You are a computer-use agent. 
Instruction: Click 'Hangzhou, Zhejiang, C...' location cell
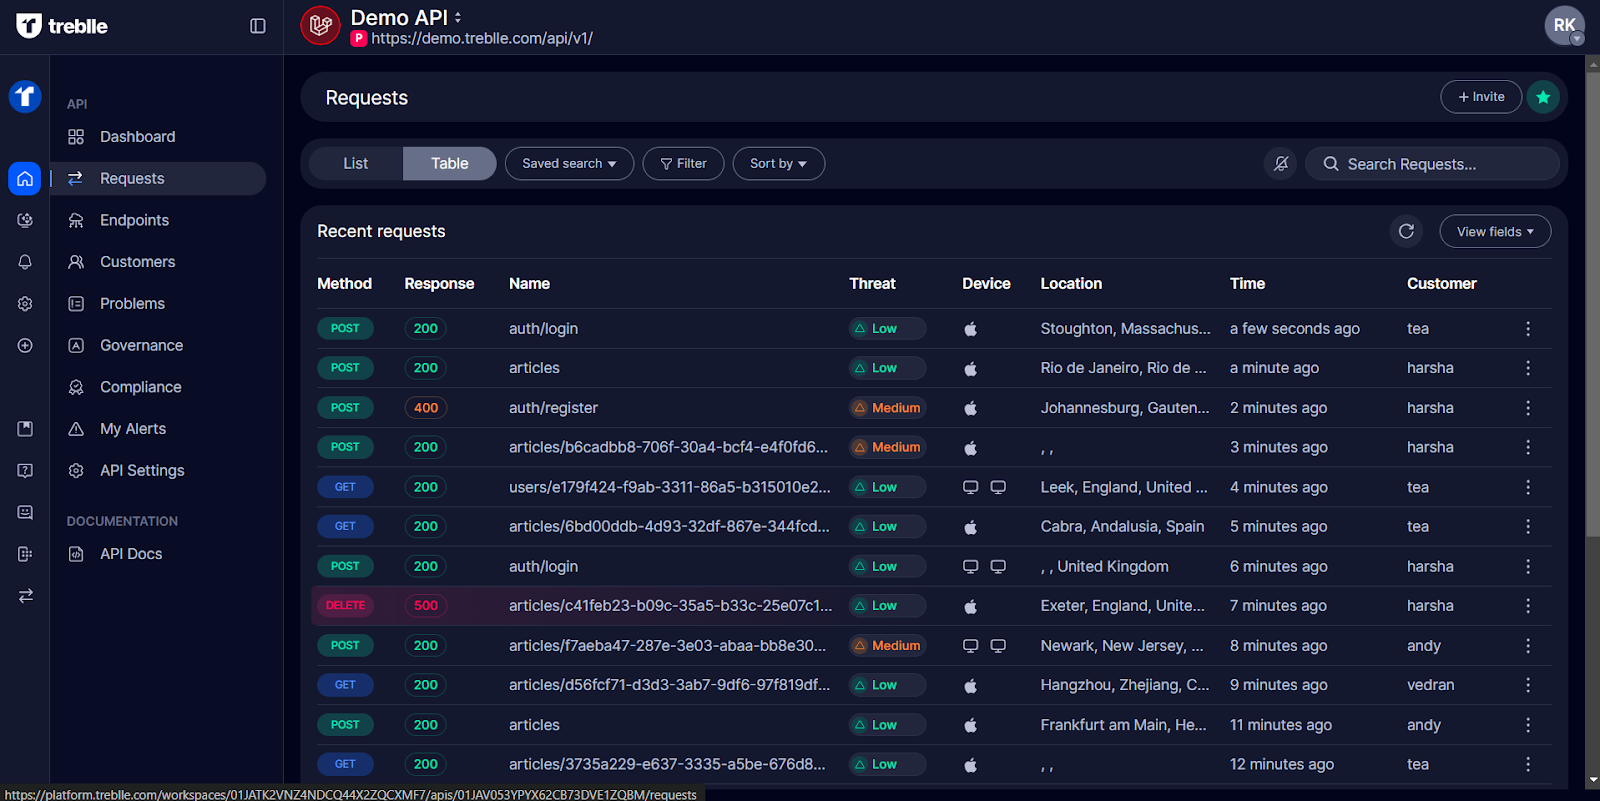point(1124,685)
